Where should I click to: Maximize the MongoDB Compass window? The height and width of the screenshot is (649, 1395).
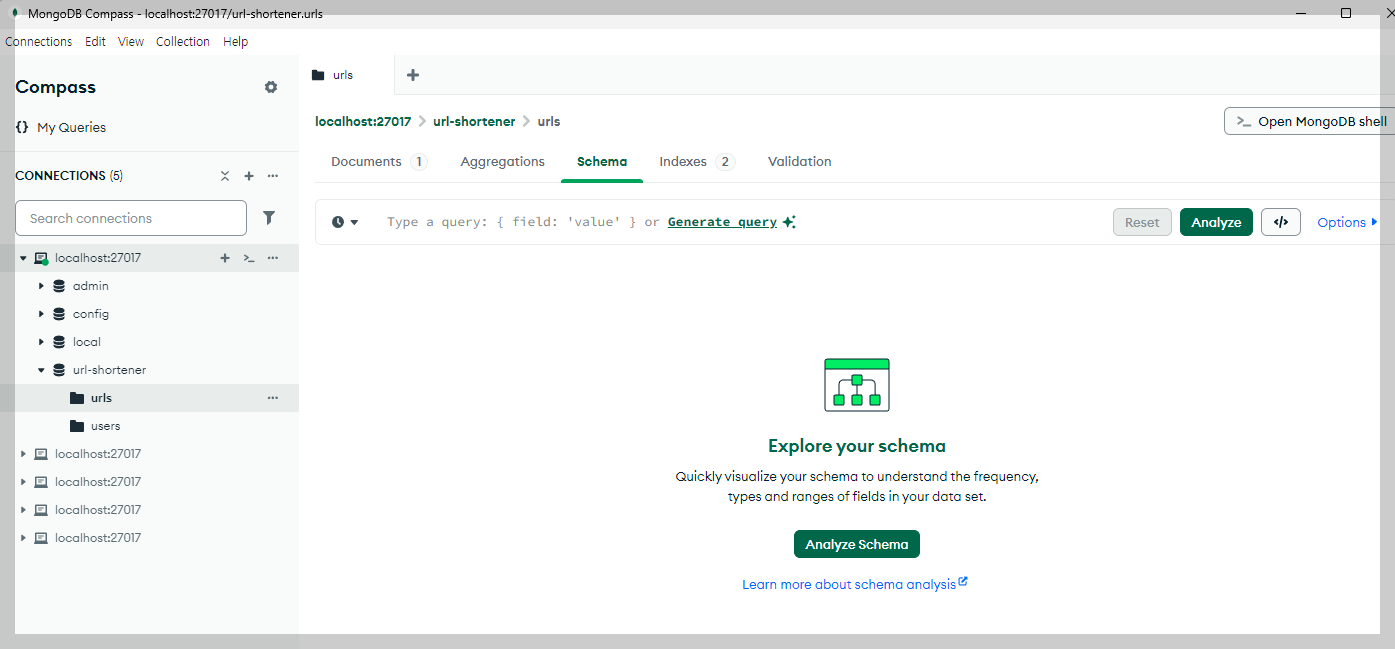click(1346, 13)
